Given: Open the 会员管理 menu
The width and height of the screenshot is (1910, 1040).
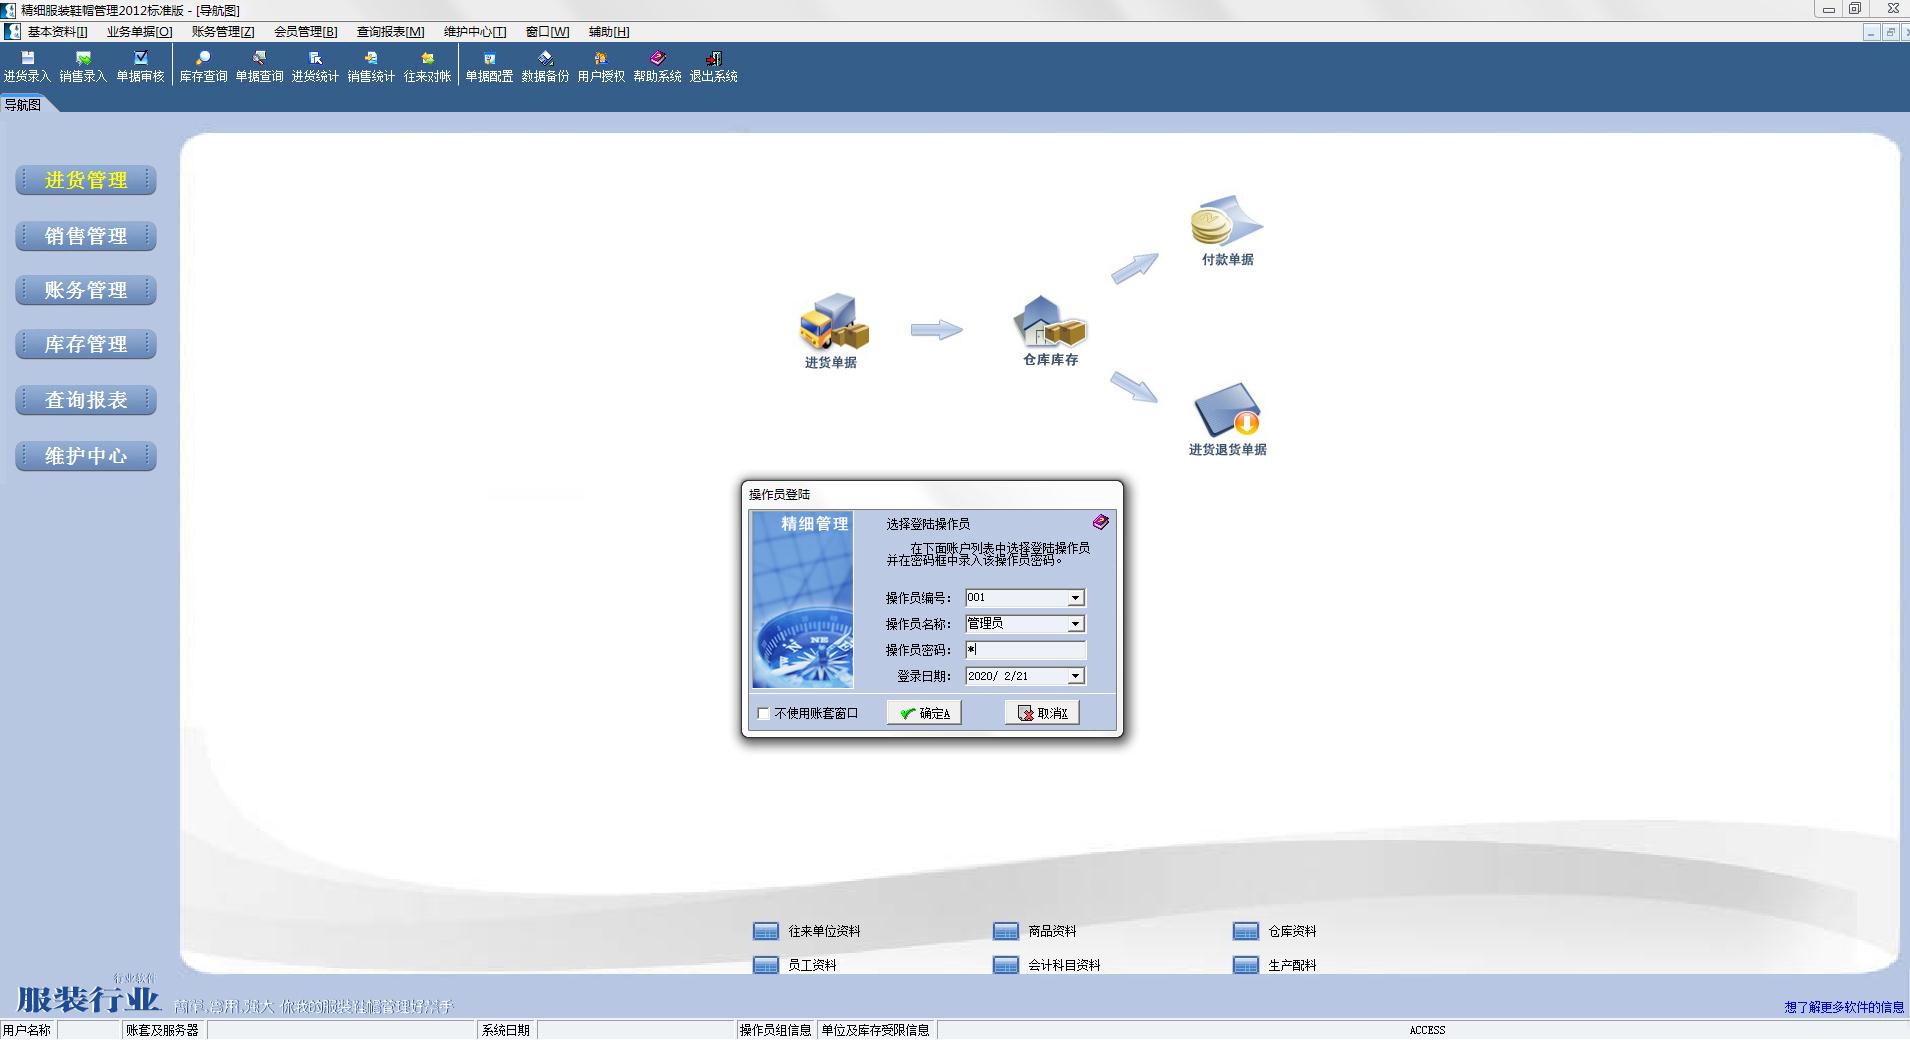Looking at the screenshot, I should coord(306,32).
